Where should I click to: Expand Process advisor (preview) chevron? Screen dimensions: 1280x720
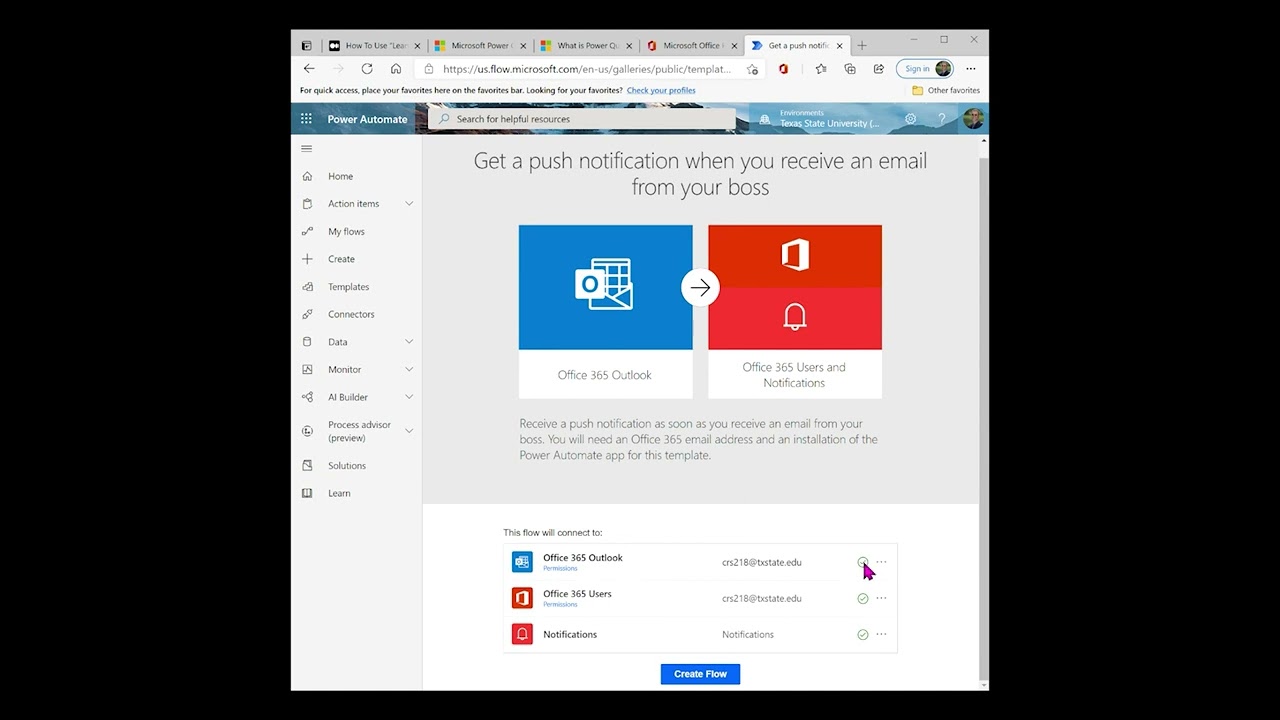[409, 431]
